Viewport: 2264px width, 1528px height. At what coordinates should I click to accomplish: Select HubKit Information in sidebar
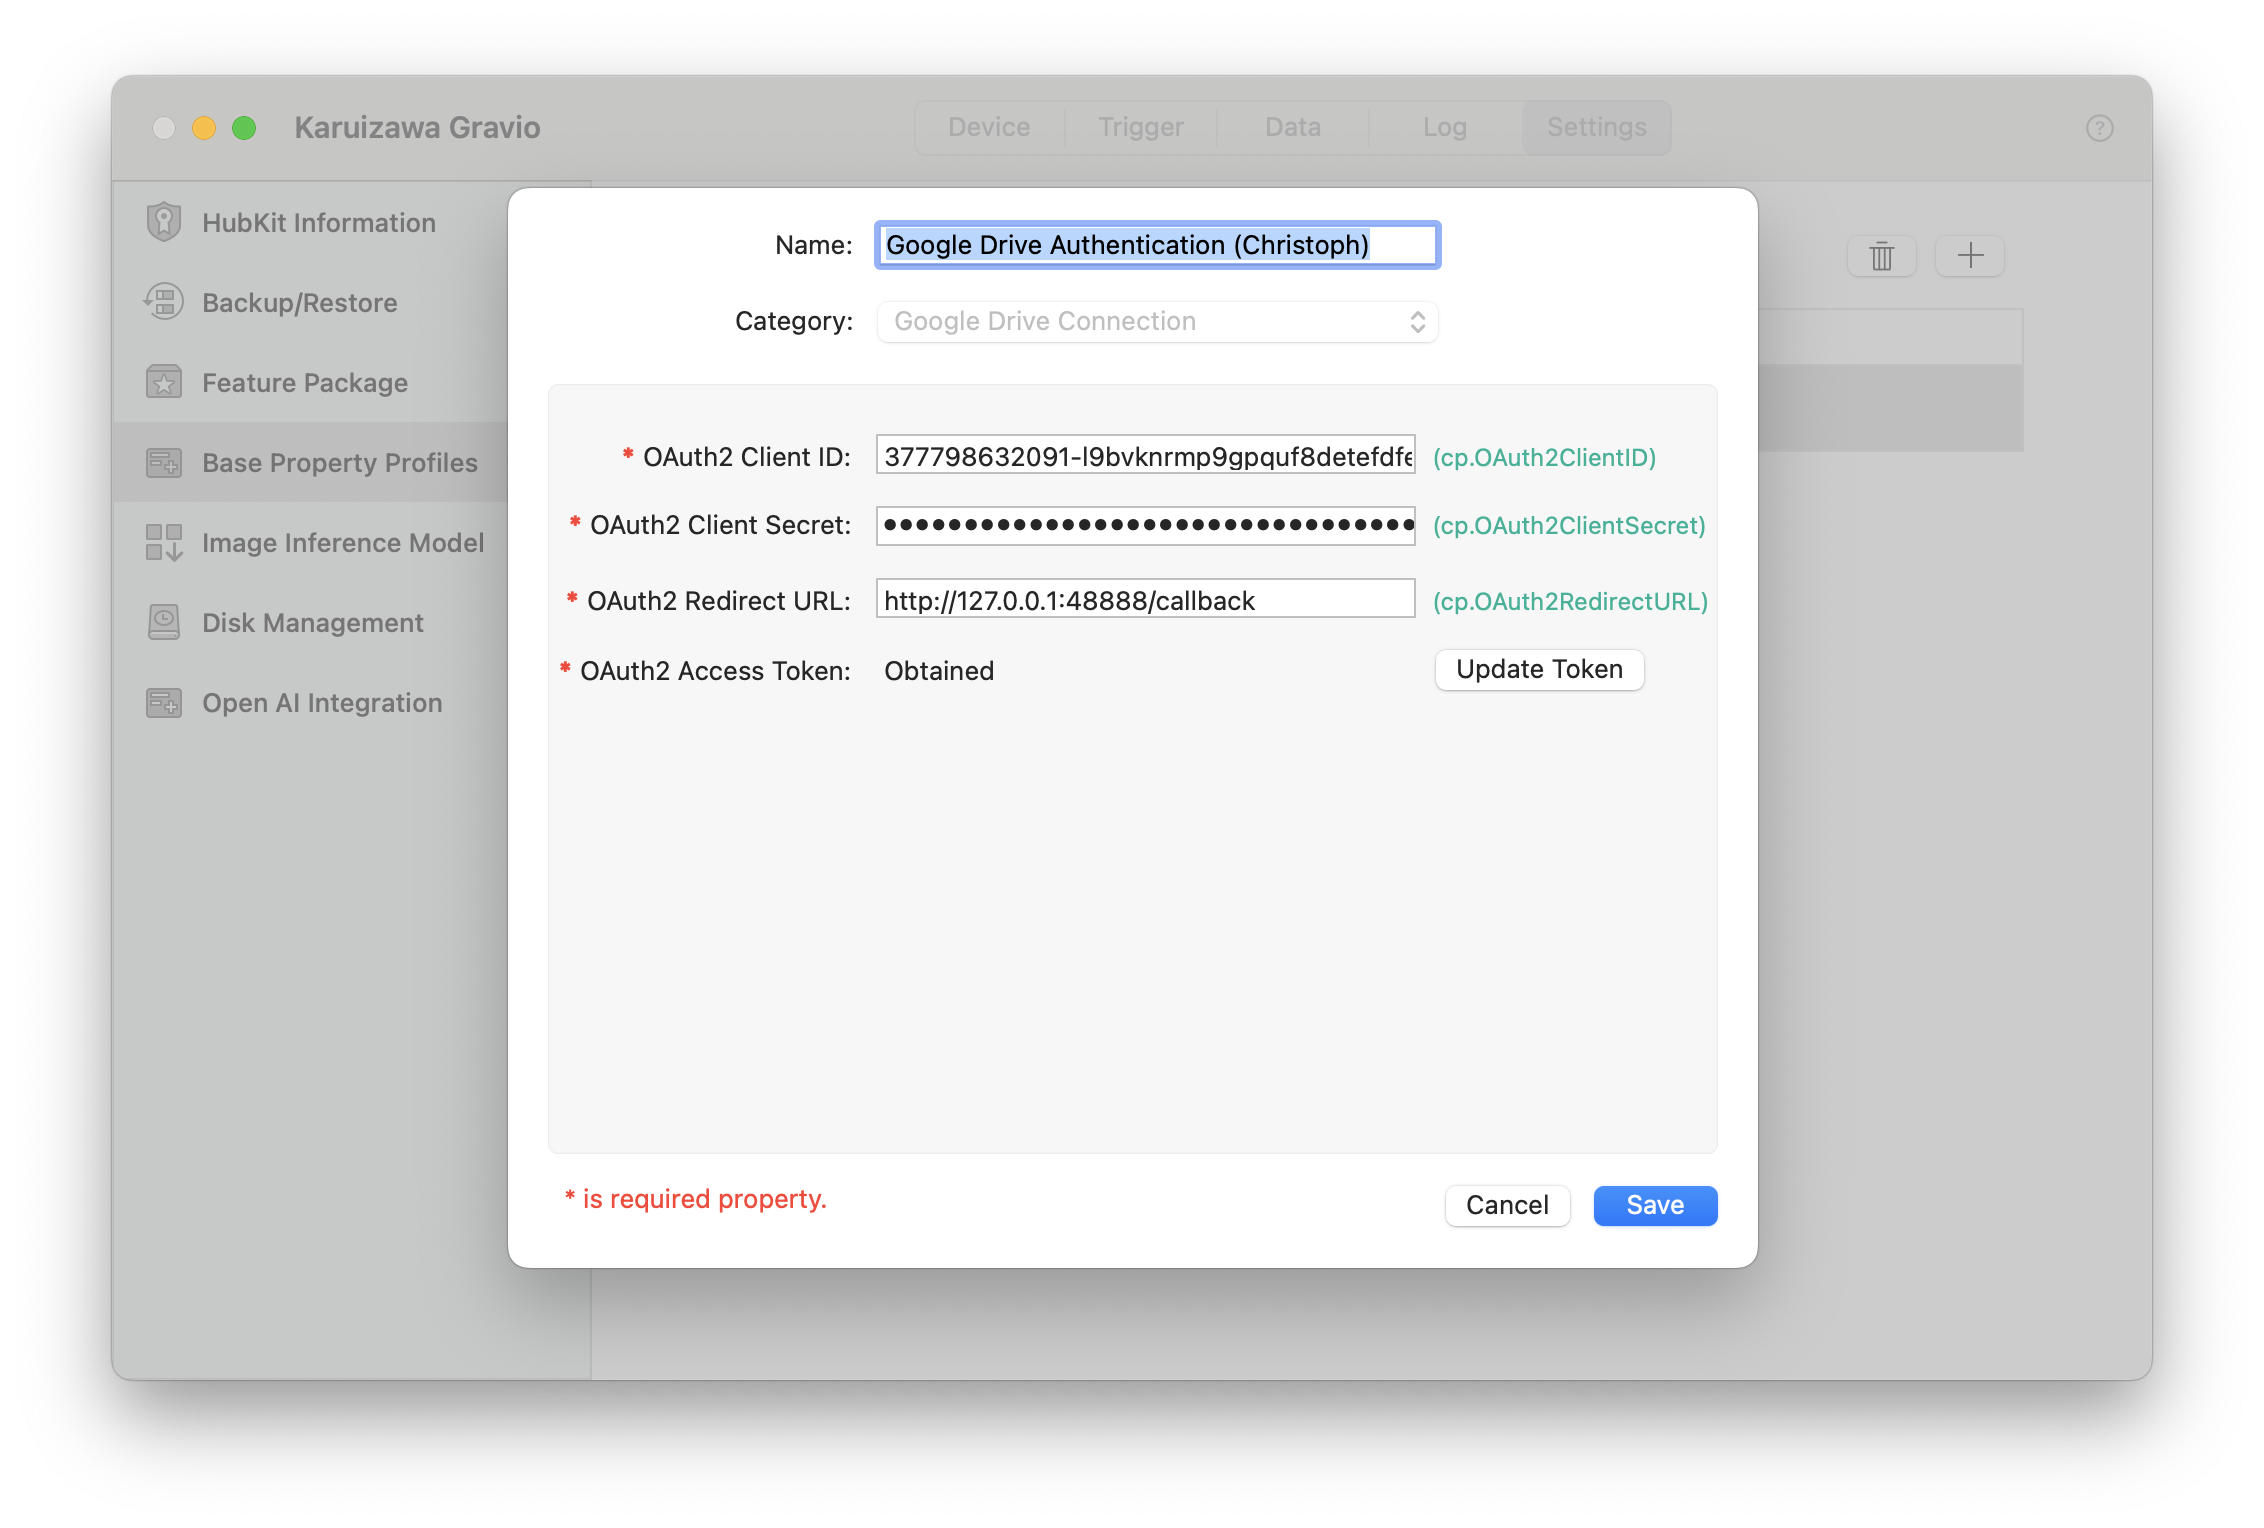pyautogui.click(x=311, y=222)
